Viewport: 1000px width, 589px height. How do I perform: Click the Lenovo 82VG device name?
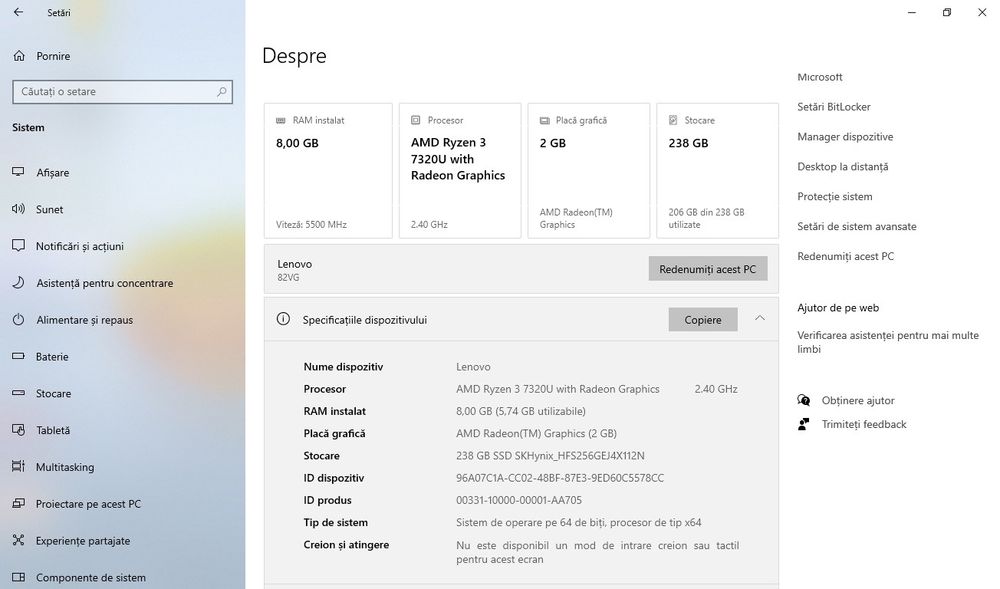(295, 270)
